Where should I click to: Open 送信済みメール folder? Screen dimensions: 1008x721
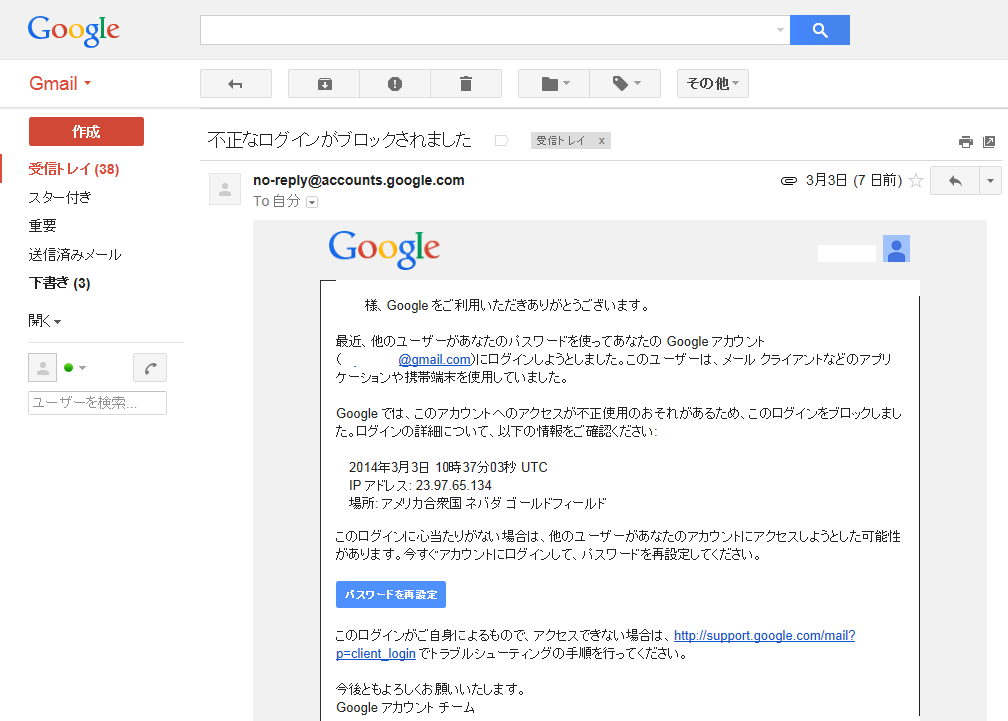pyautogui.click(x=75, y=254)
